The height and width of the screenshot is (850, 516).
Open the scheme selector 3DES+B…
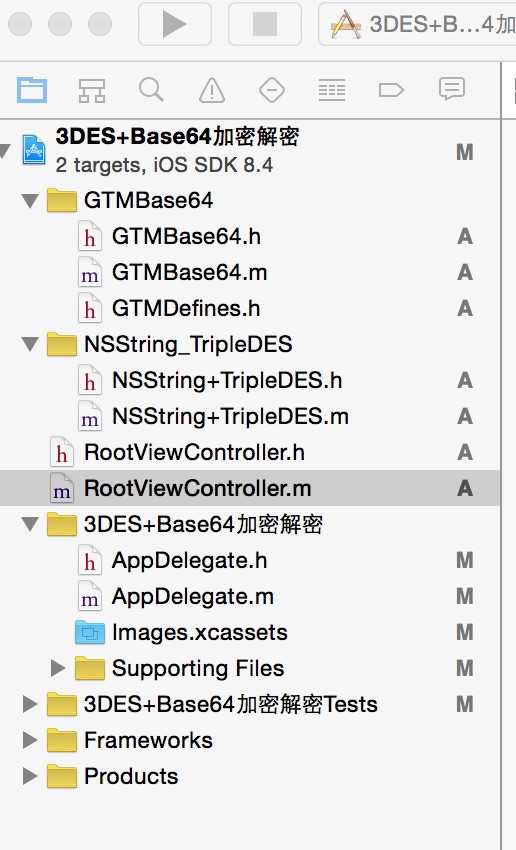[x=417, y=24]
